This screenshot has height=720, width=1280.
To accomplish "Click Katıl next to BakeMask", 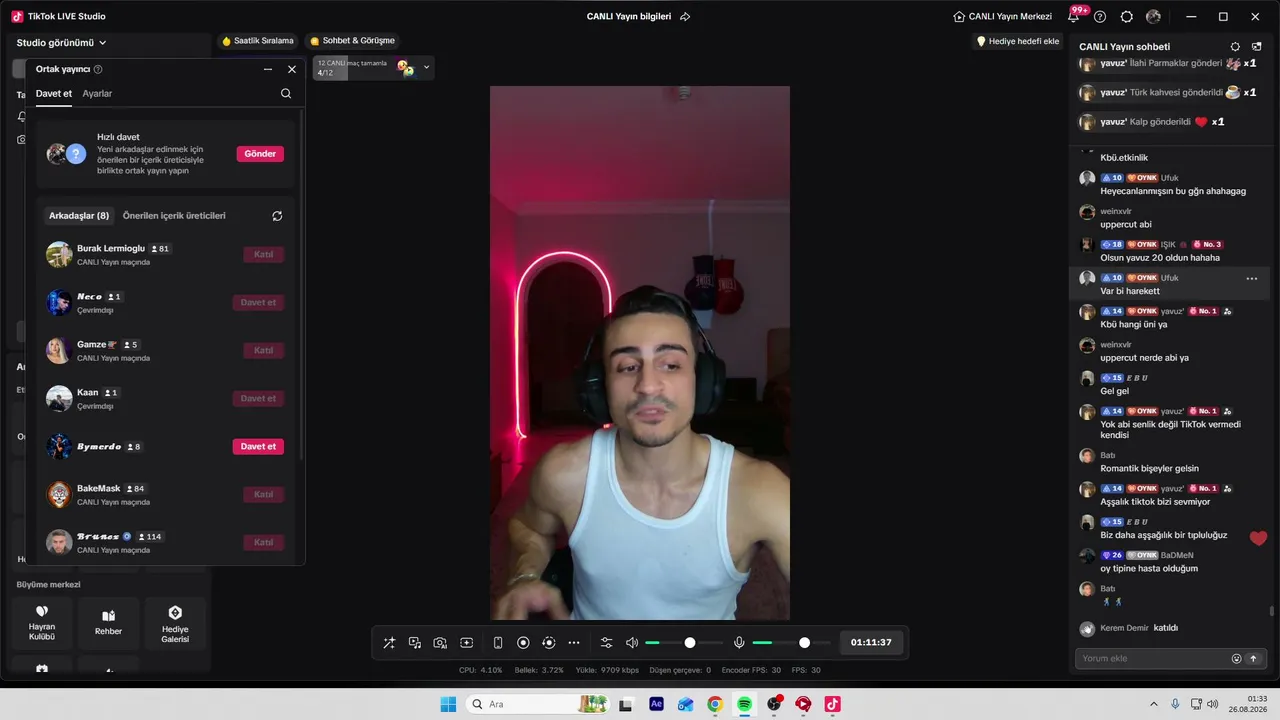I will click(264, 494).
